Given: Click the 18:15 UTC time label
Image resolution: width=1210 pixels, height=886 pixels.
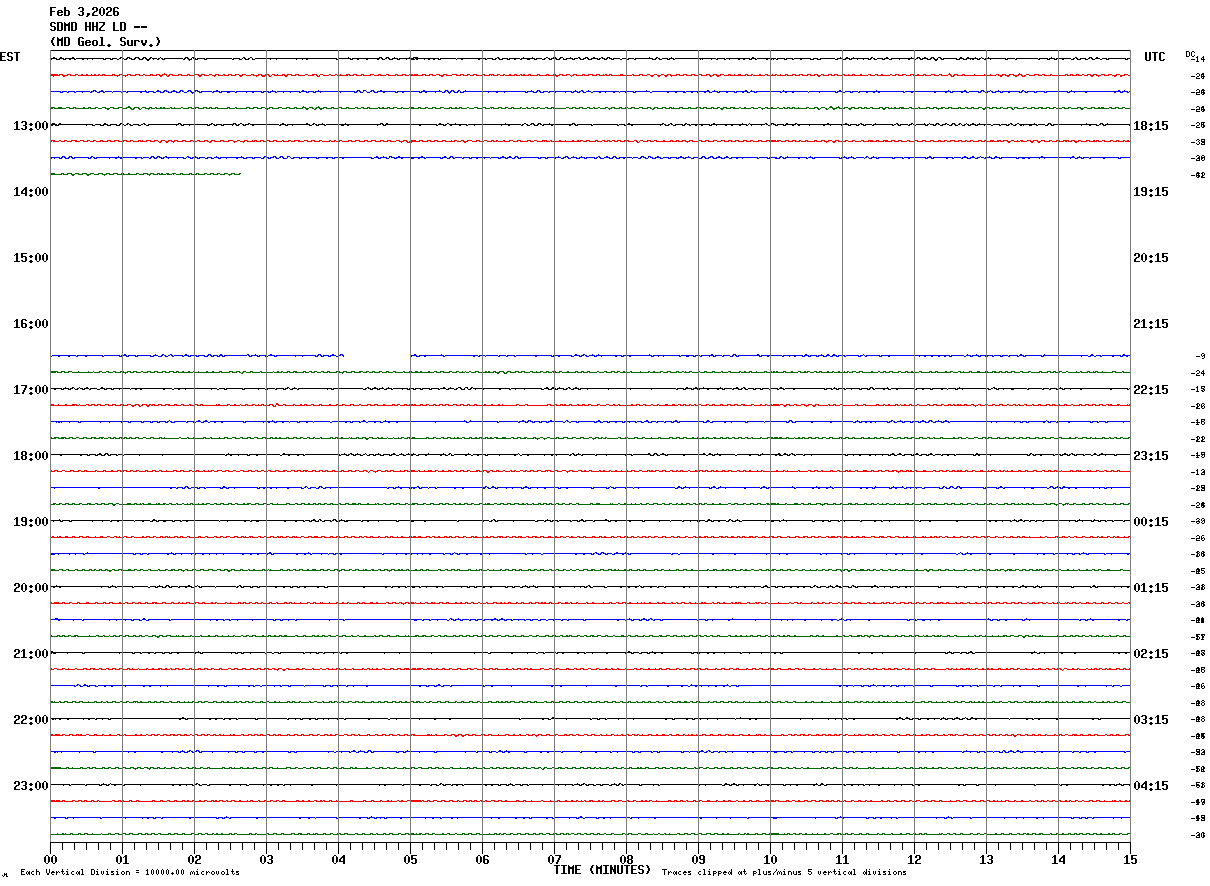Looking at the screenshot, I should pyautogui.click(x=1150, y=126).
